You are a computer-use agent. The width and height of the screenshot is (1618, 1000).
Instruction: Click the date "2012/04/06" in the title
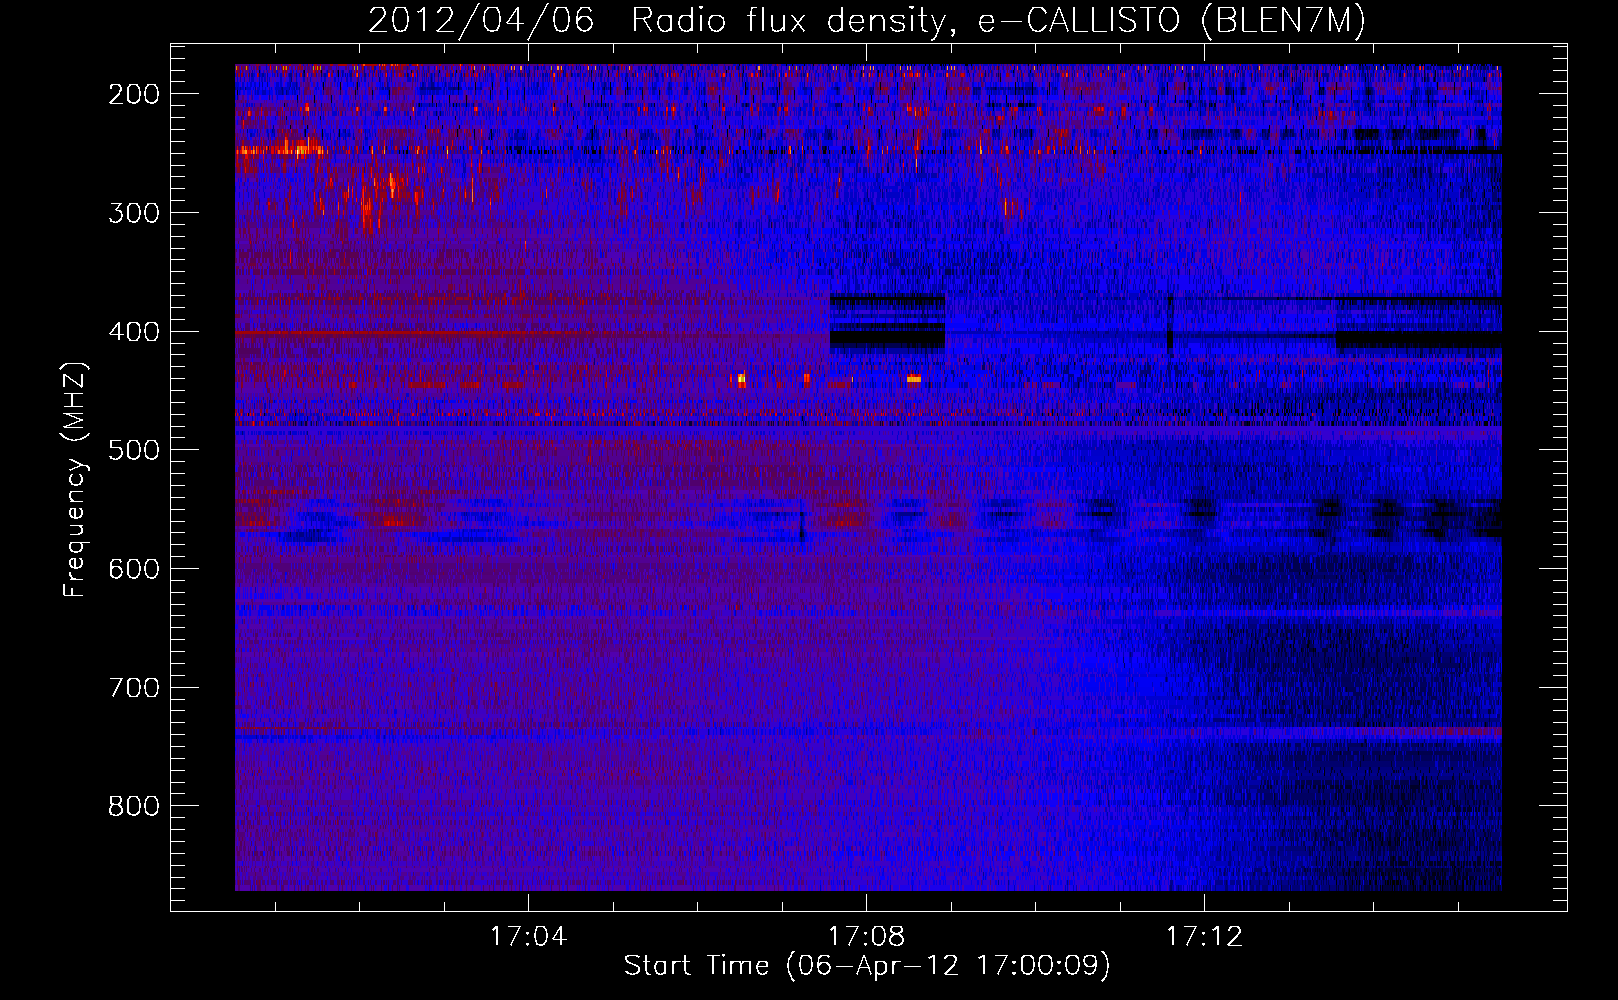[x=481, y=21]
